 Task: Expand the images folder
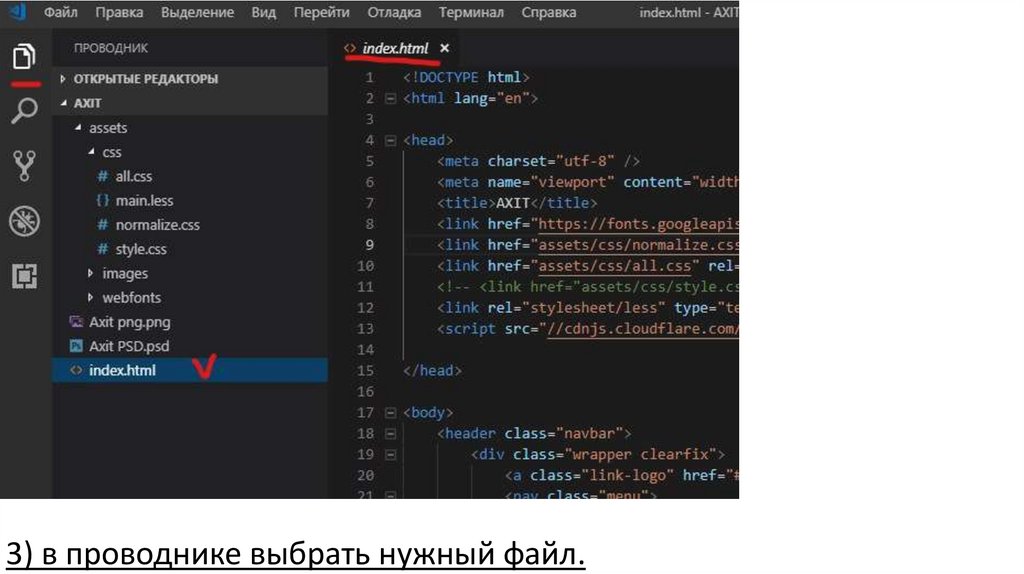pos(124,273)
